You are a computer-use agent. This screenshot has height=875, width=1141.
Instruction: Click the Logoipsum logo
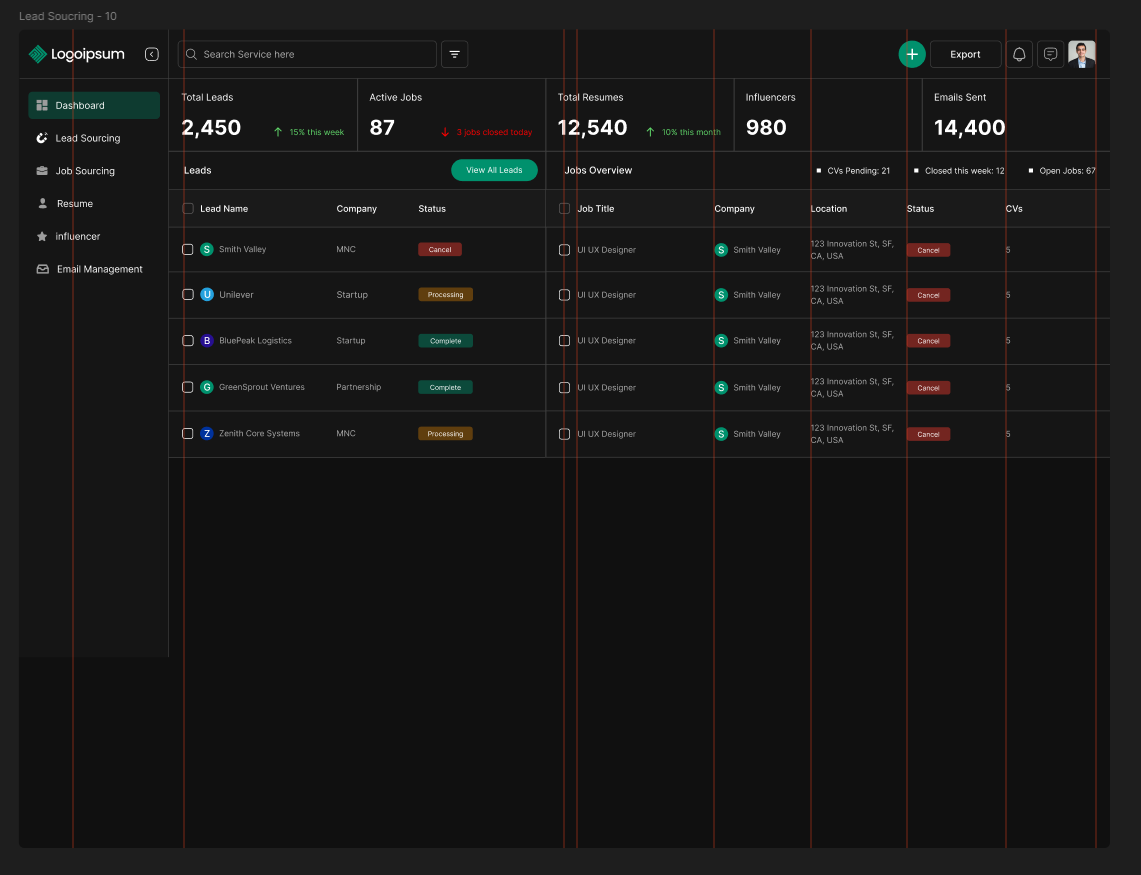(77, 54)
